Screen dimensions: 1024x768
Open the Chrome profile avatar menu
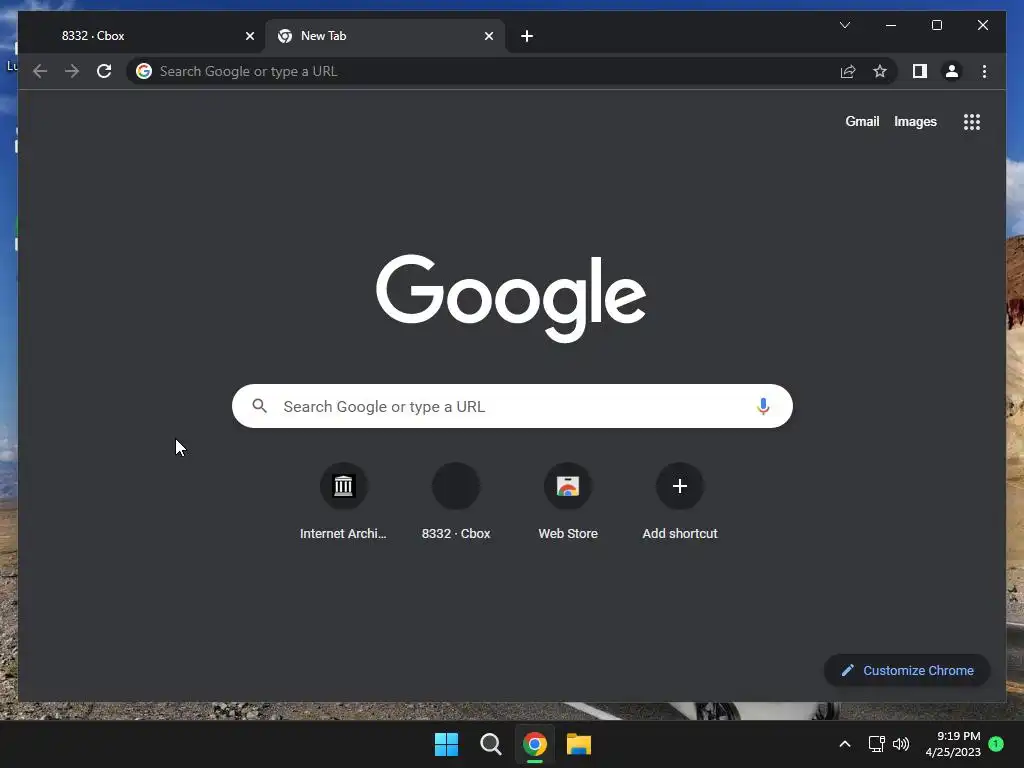coord(952,71)
